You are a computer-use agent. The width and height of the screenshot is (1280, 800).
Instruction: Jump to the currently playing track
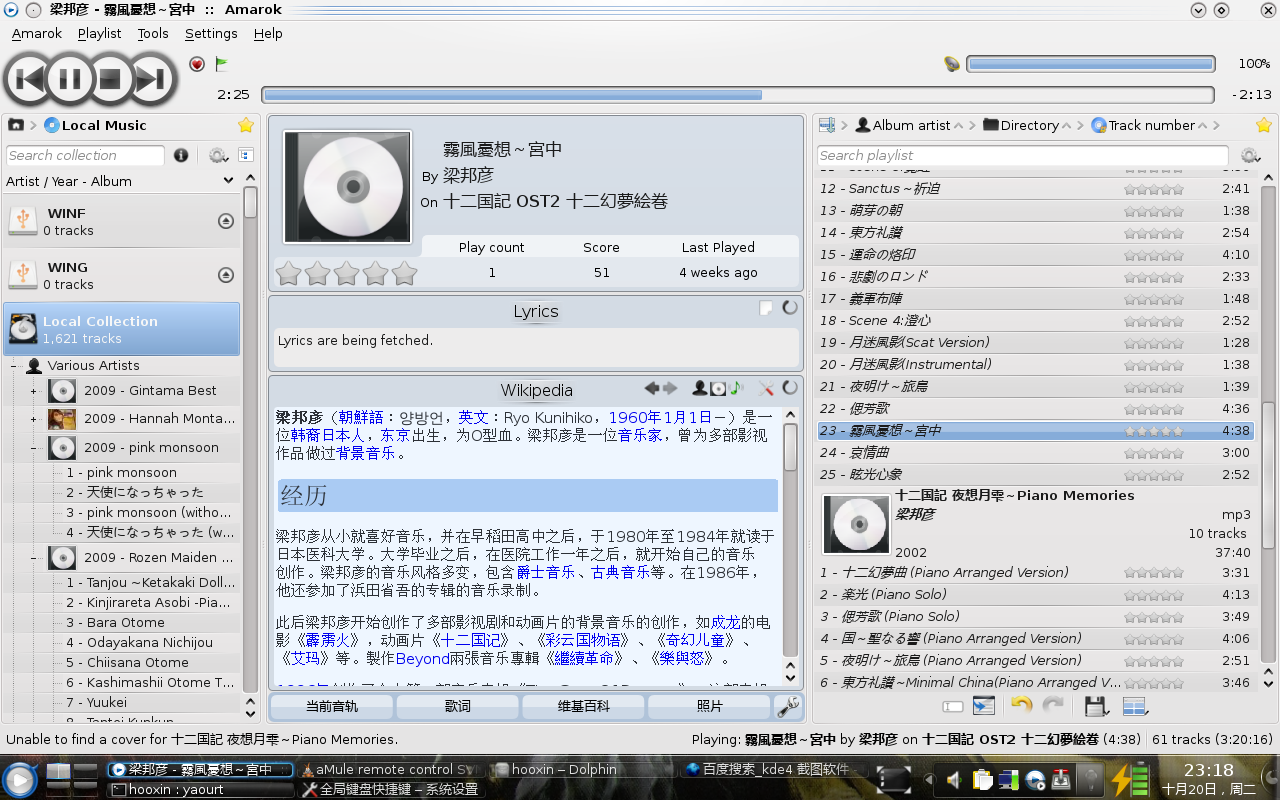984,706
